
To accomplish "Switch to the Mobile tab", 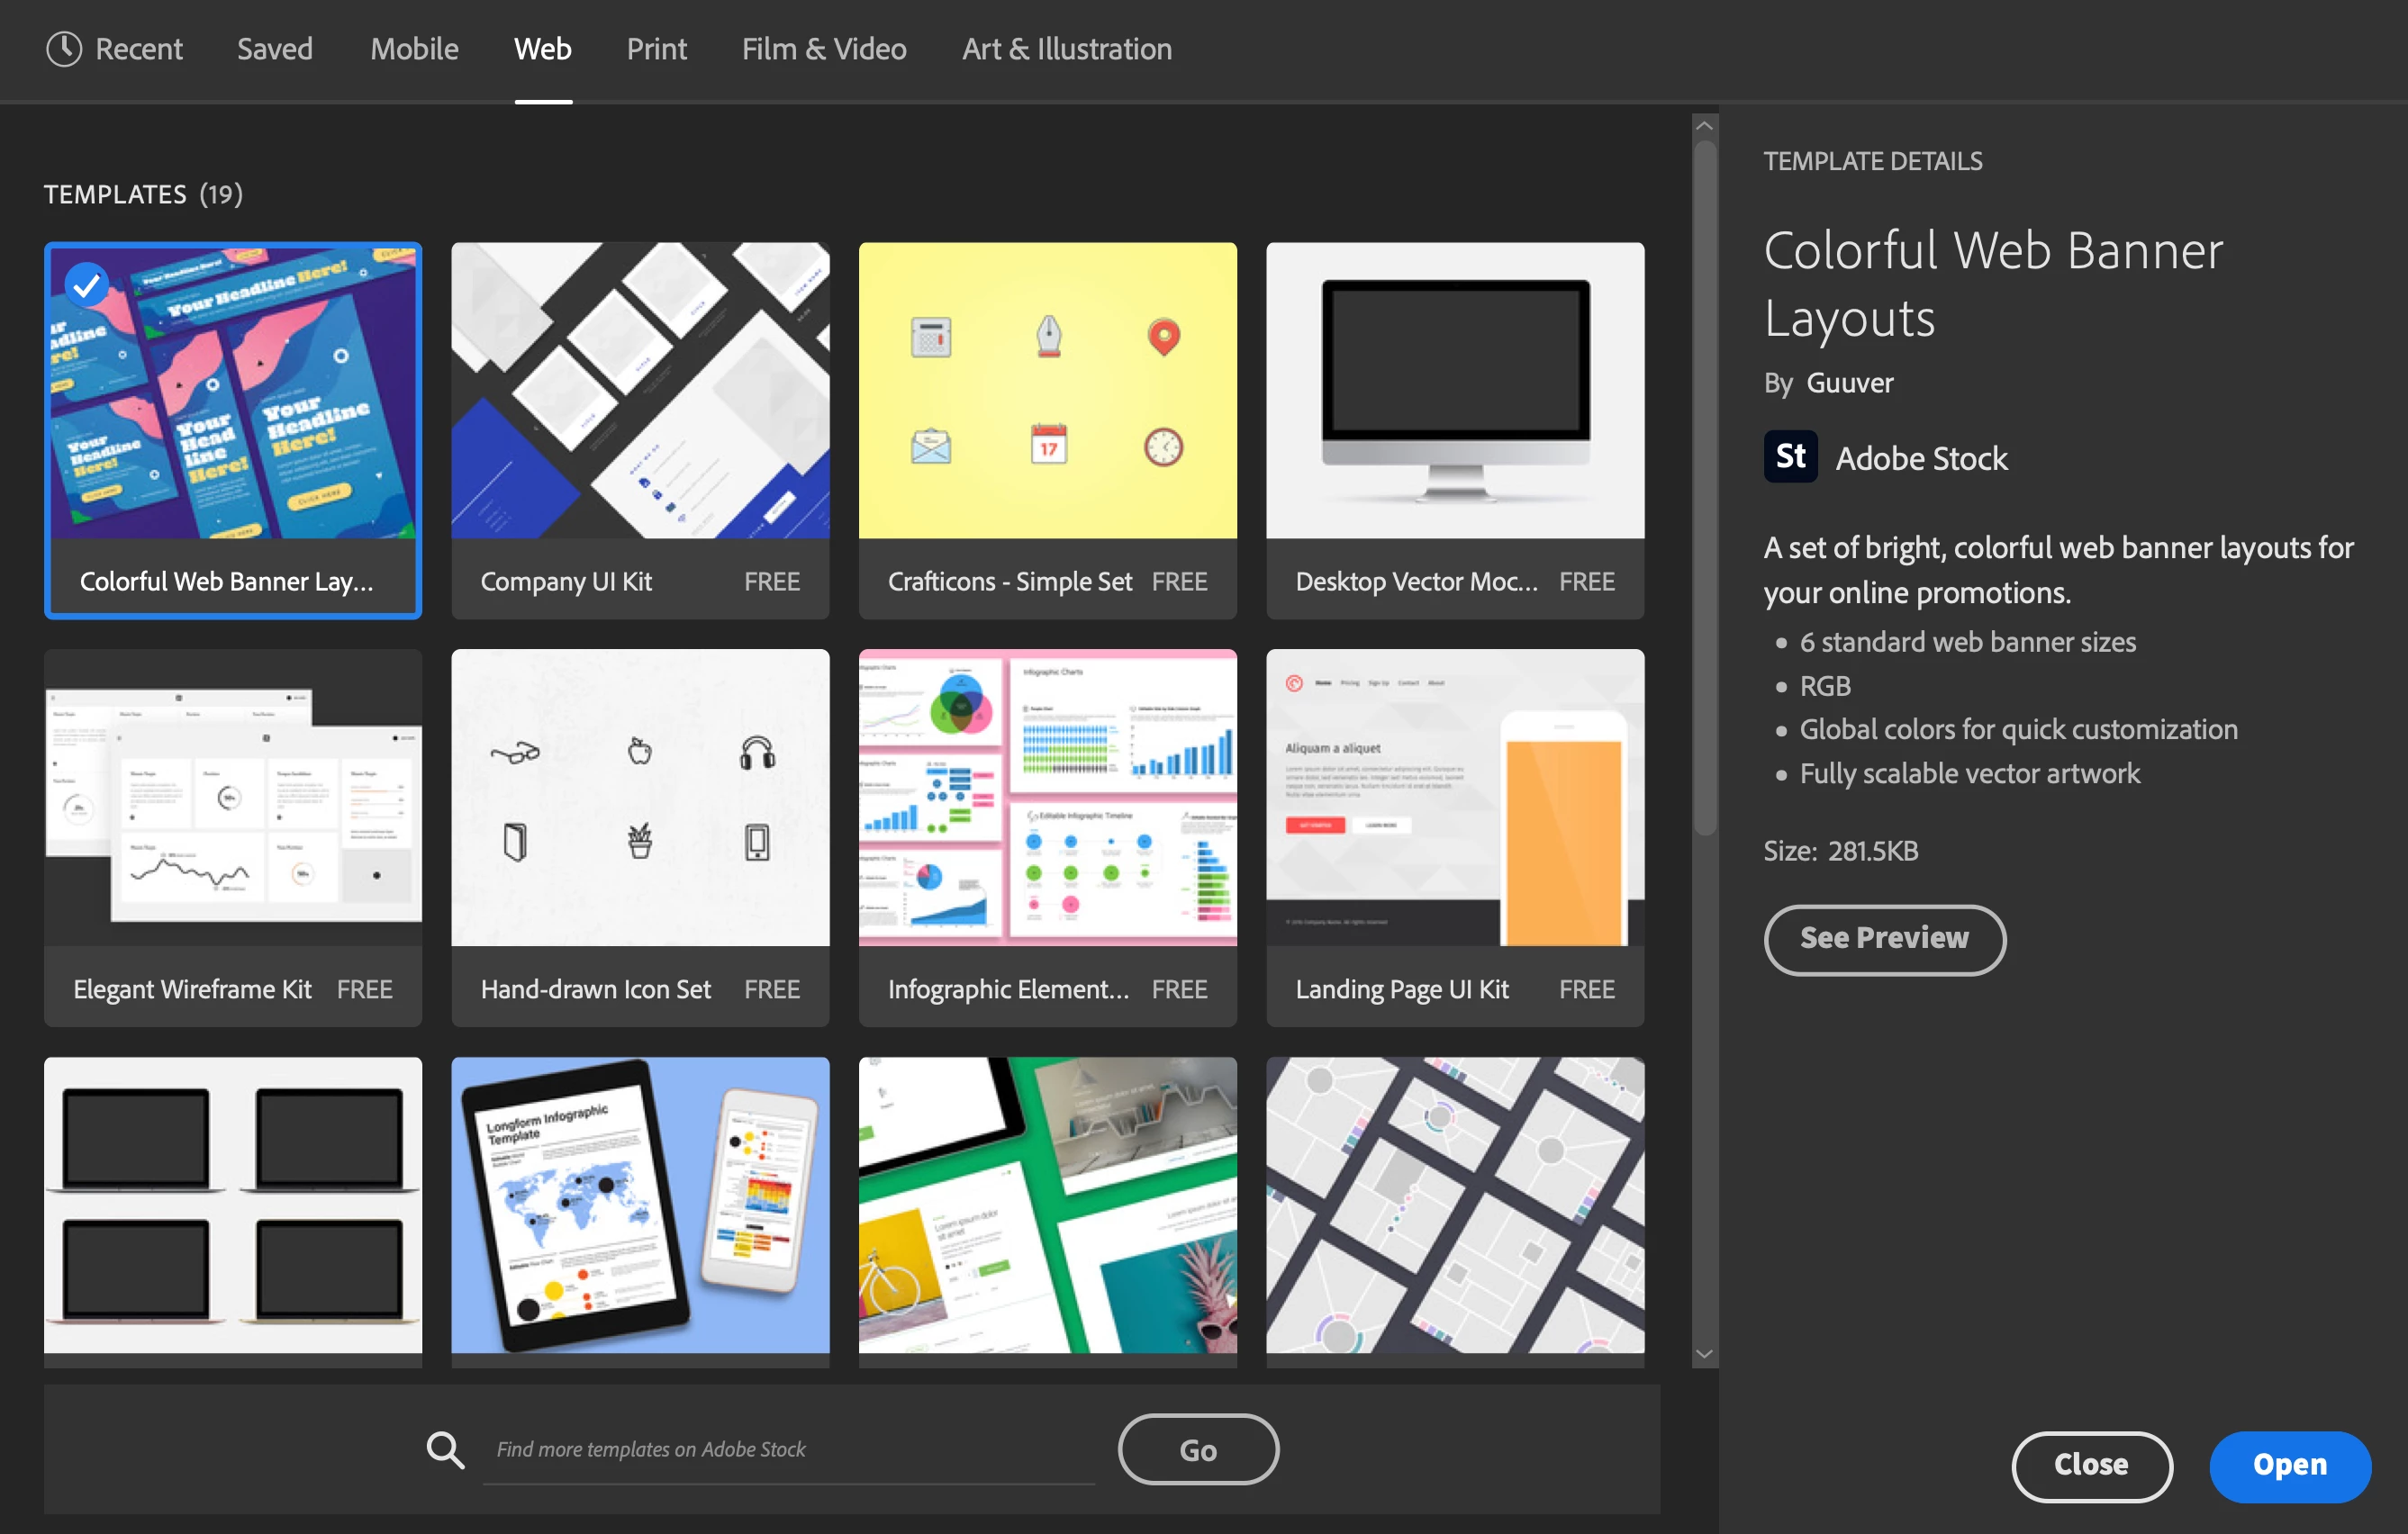I will (414, 49).
